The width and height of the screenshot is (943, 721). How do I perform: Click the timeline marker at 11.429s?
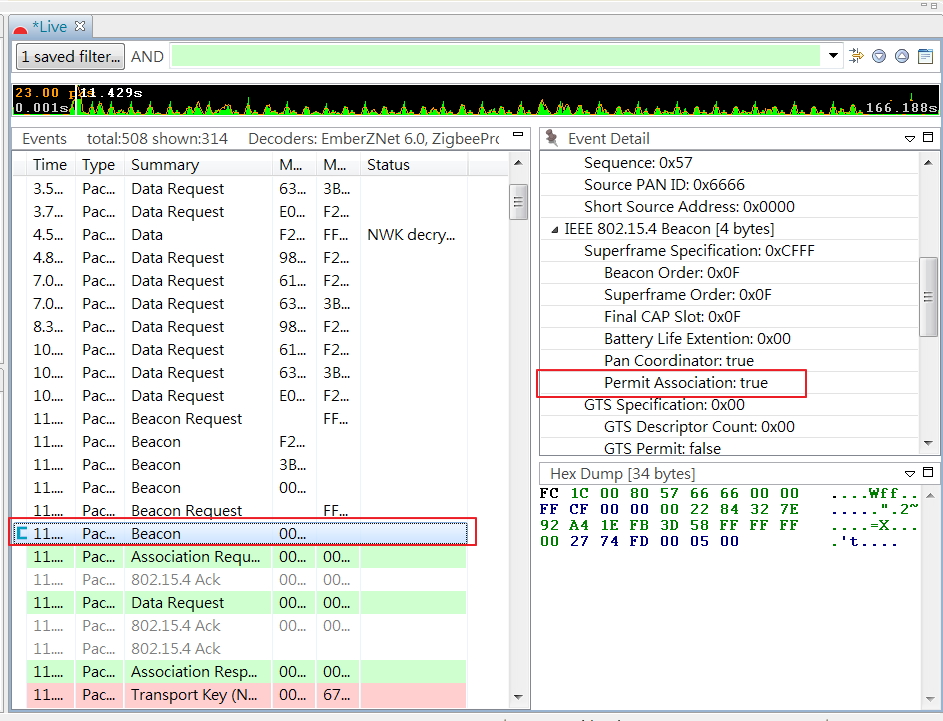[x=77, y=101]
